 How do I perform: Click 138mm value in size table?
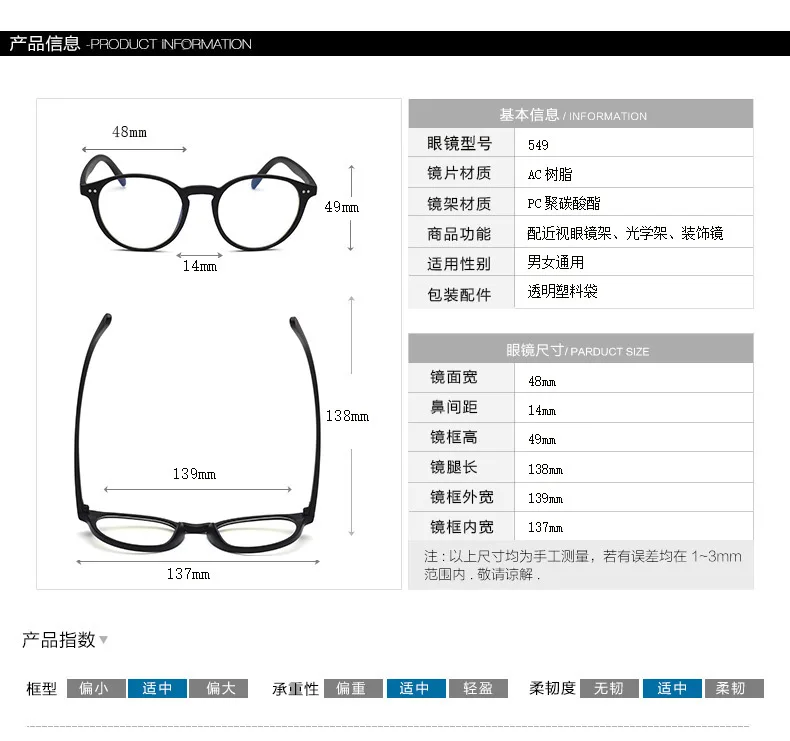coord(545,469)
